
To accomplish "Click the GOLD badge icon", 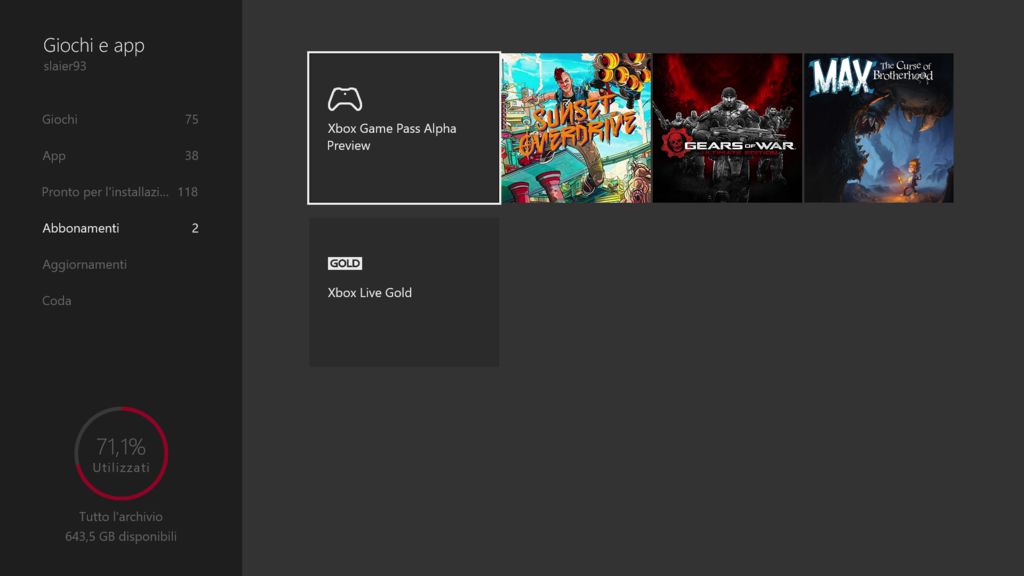I will [345, 263].
